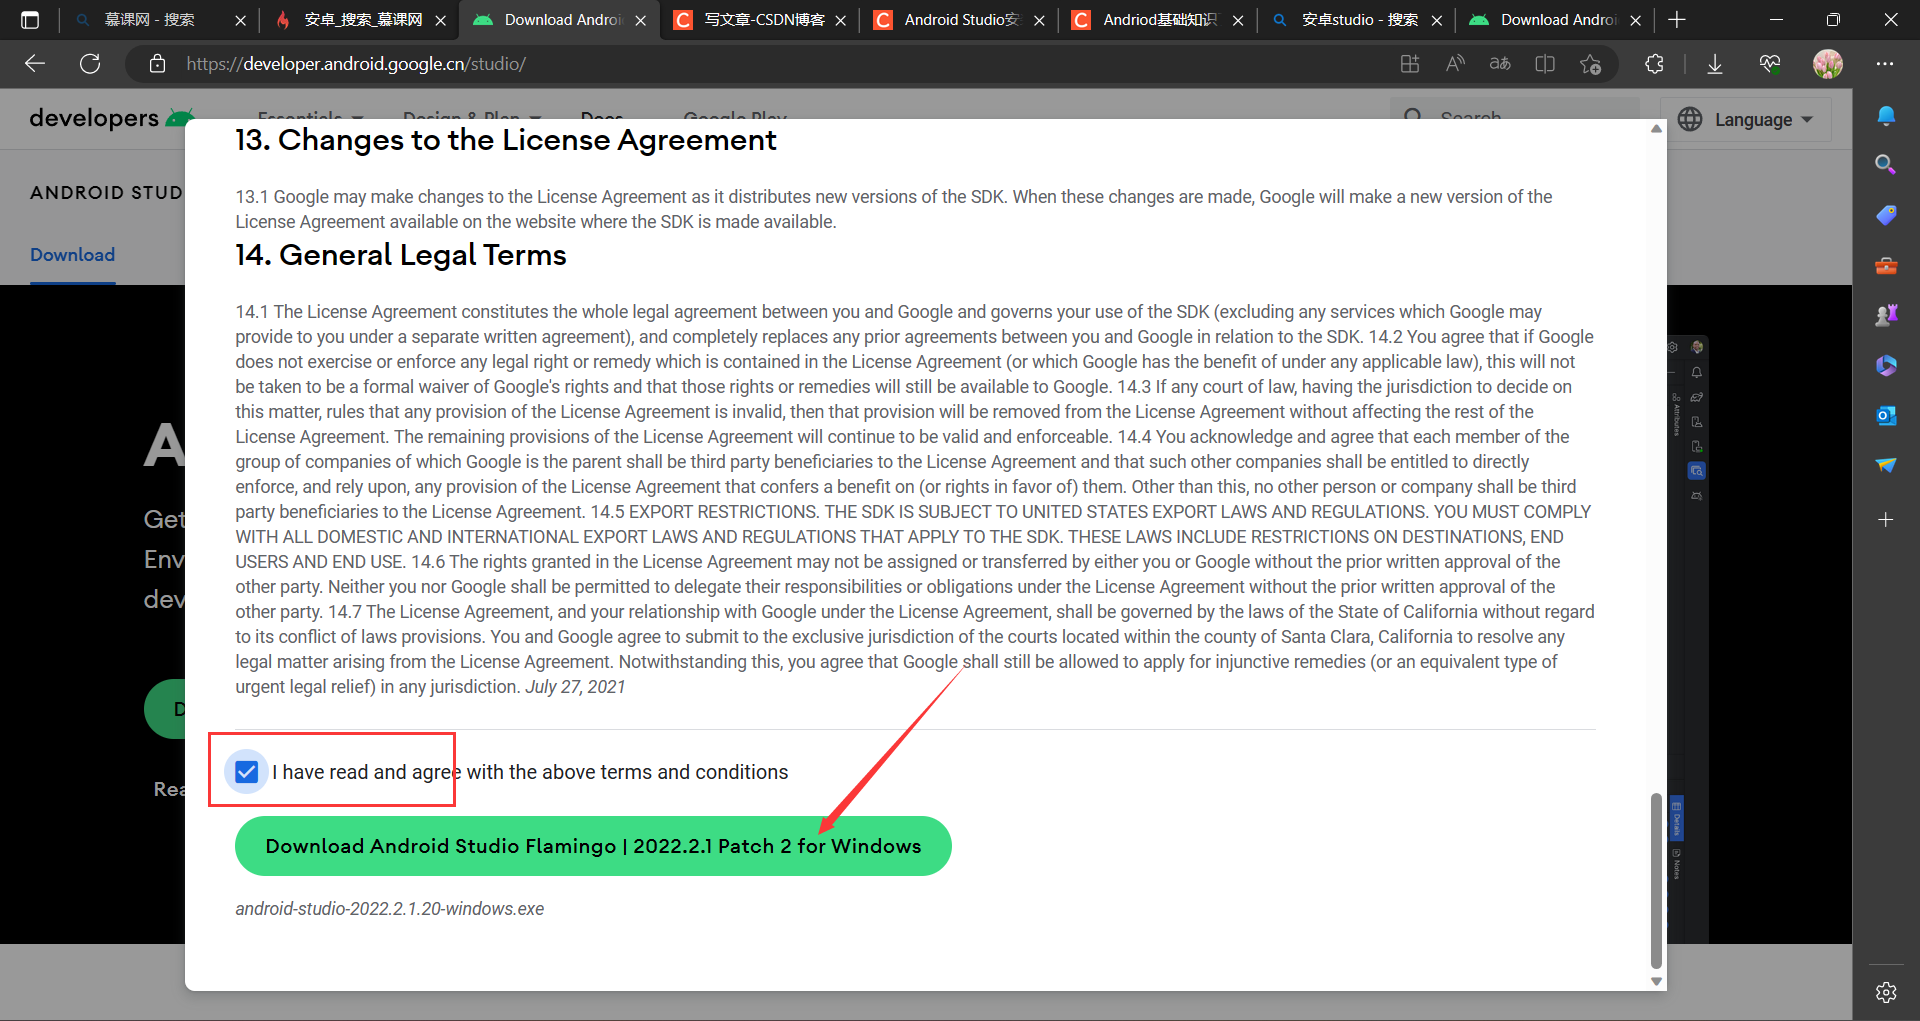This screenshot has height=1021, width=1920.
Task: Click the dialog scrollbar up arrow
Action: pyautogui.click(x=1656, y=128)
